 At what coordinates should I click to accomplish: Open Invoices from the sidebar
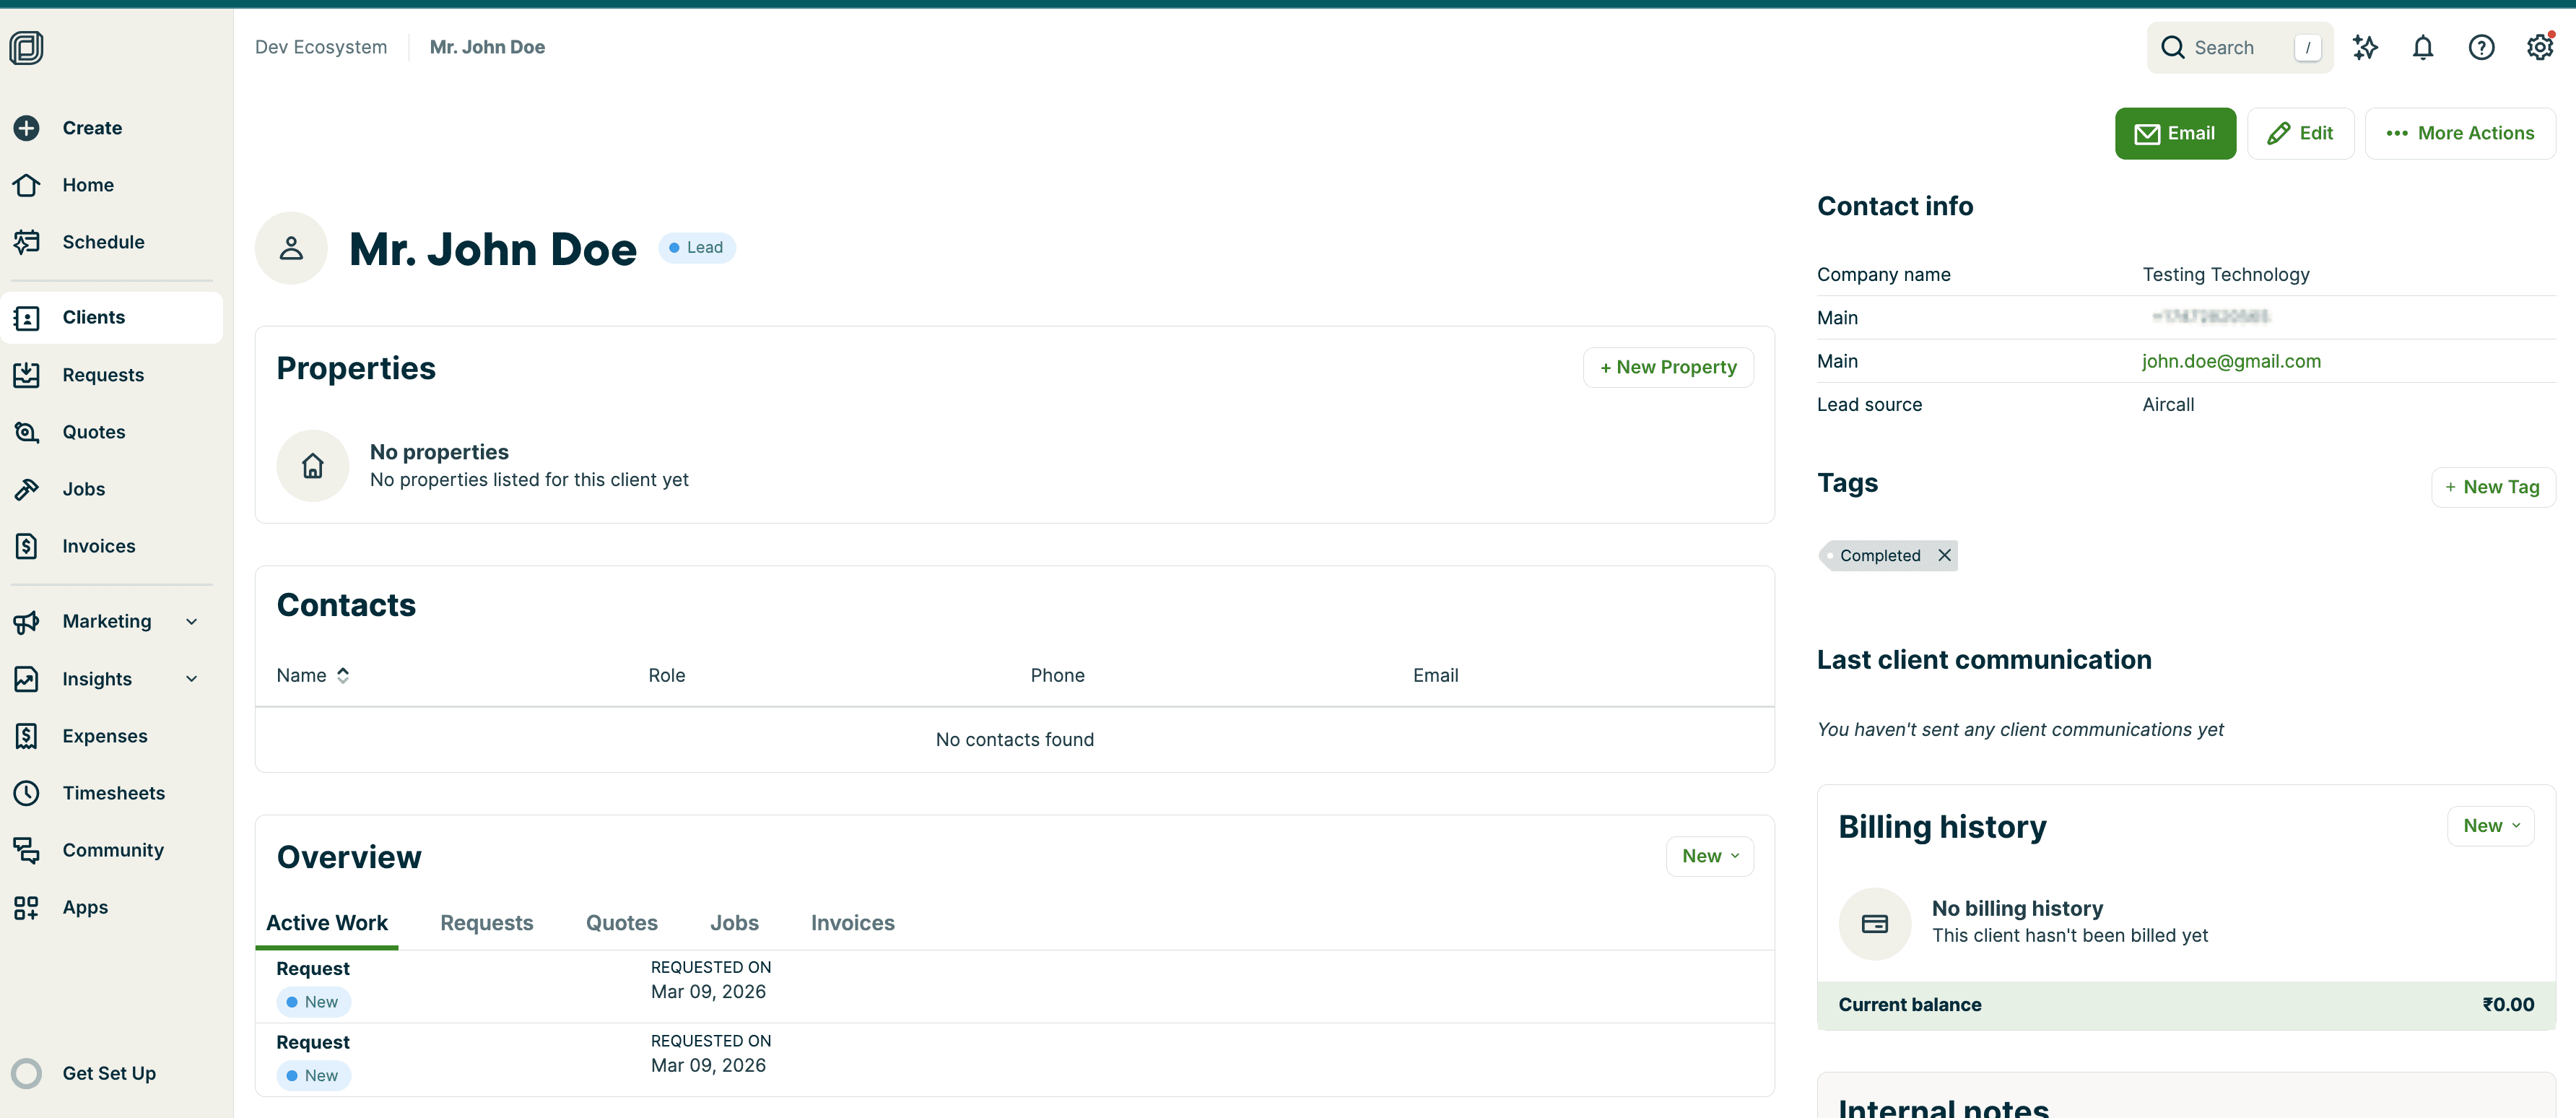click(x=98, y=546)
